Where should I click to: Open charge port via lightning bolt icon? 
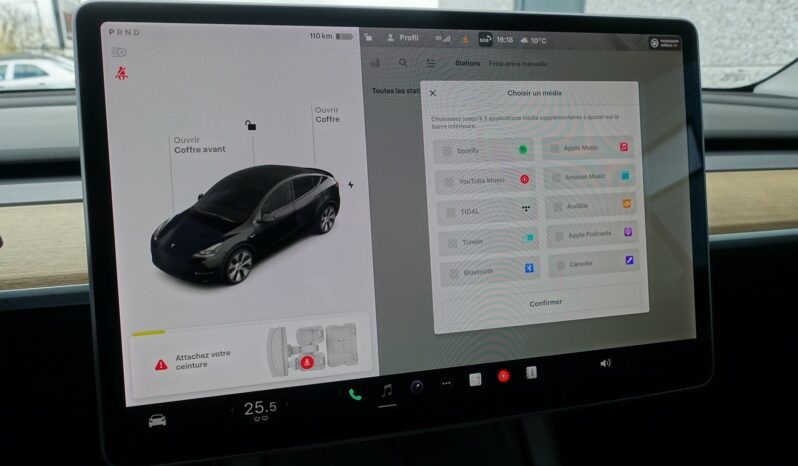tap(351, 184)
